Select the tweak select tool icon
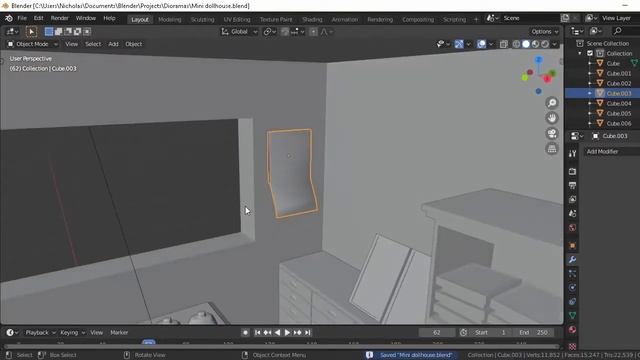The width and height of the screenshot is (640, 360). tap(31, 31)
